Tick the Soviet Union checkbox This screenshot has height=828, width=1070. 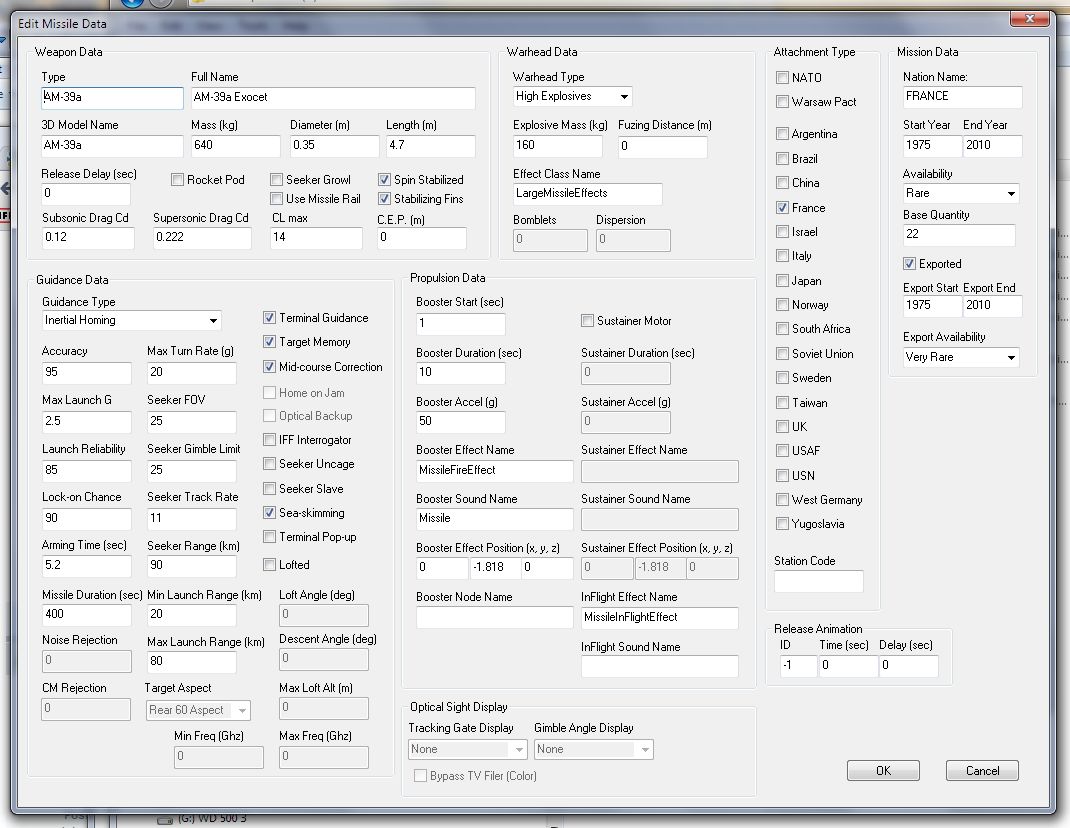pyautogui.click(x=783, y=354)
